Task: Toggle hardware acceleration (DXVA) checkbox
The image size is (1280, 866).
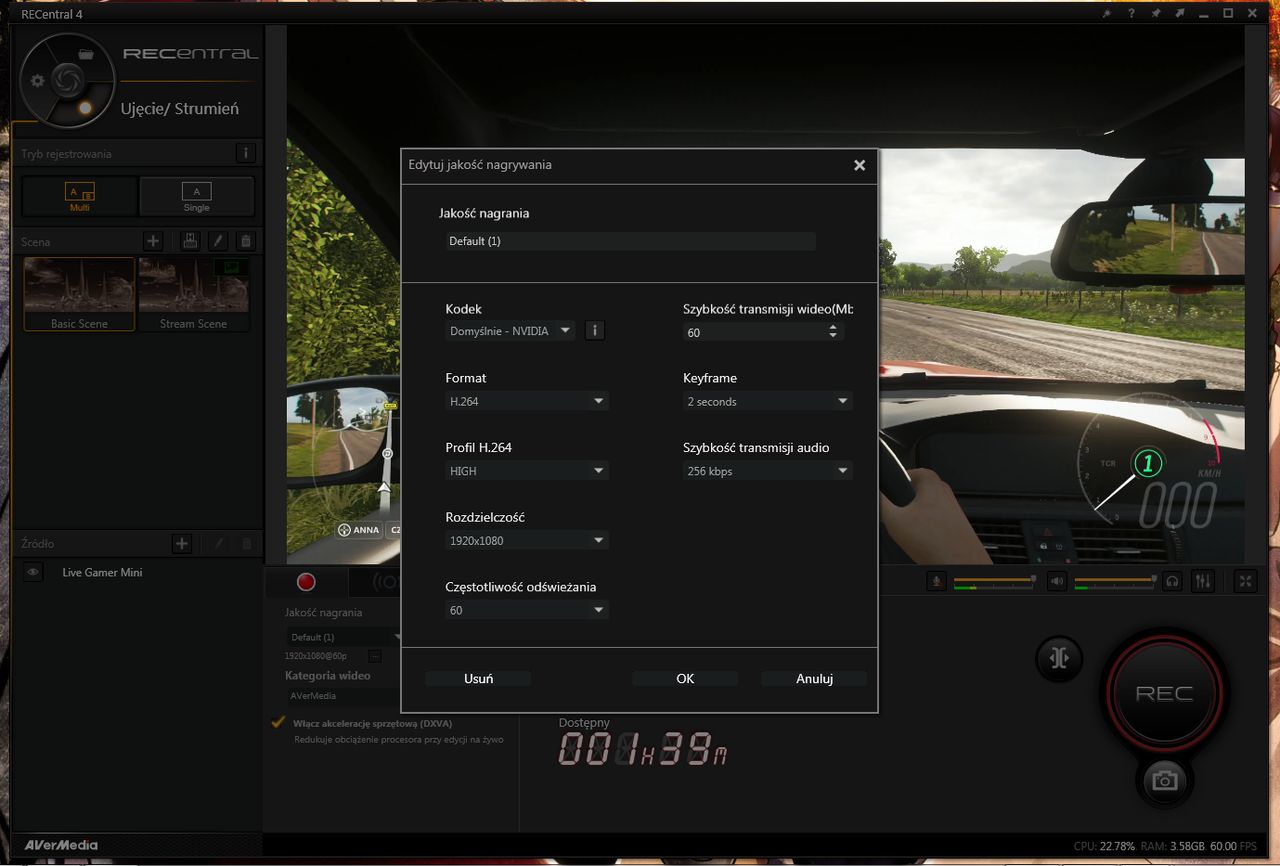Action: tap(279, 722)
